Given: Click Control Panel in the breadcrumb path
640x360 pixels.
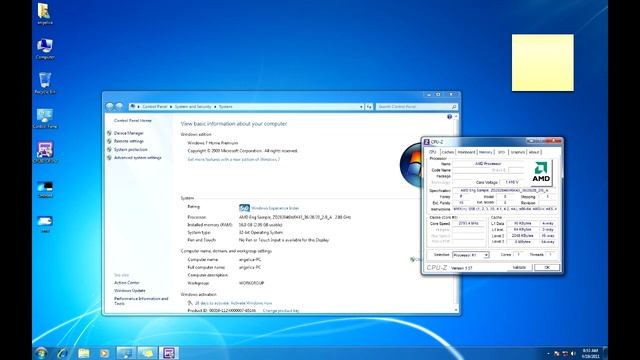Looking at the screenshot, I should tap(155, 107).
